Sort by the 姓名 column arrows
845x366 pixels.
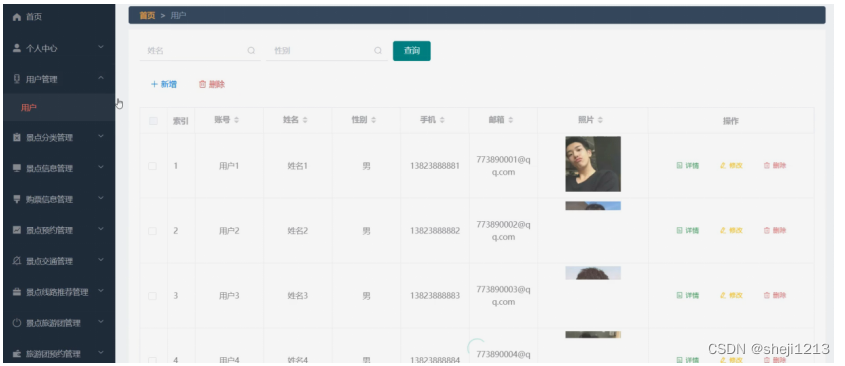pyautogui.click(x=305, y=120)
